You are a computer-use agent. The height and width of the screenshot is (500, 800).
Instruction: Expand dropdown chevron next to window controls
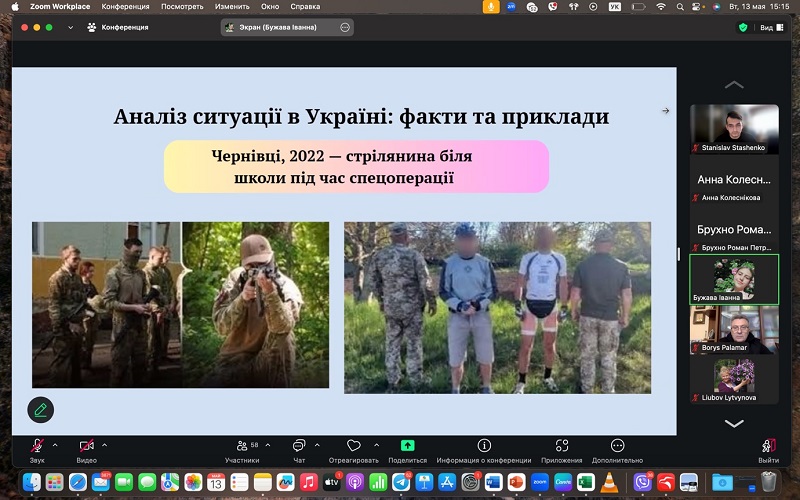pos(70,28)
